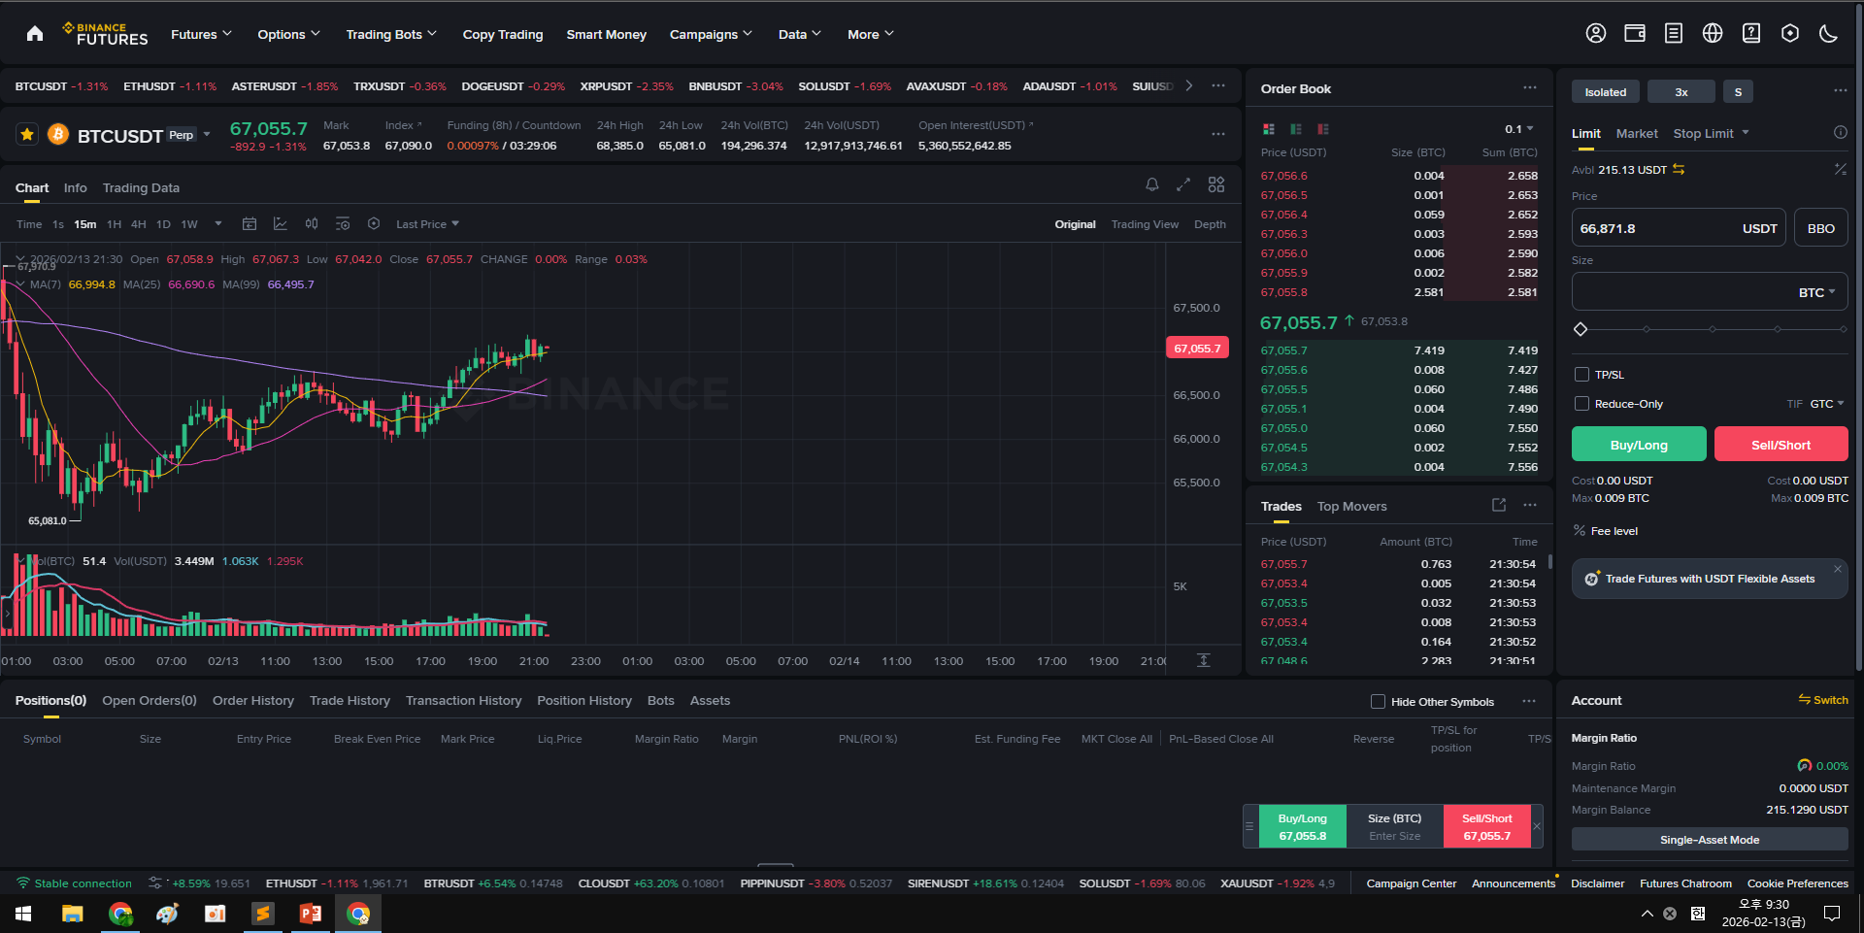Collapse the MA indicator line toggle
This screenshot has width=1864, height=933.
pyautogui.click(x=19, y=284)
